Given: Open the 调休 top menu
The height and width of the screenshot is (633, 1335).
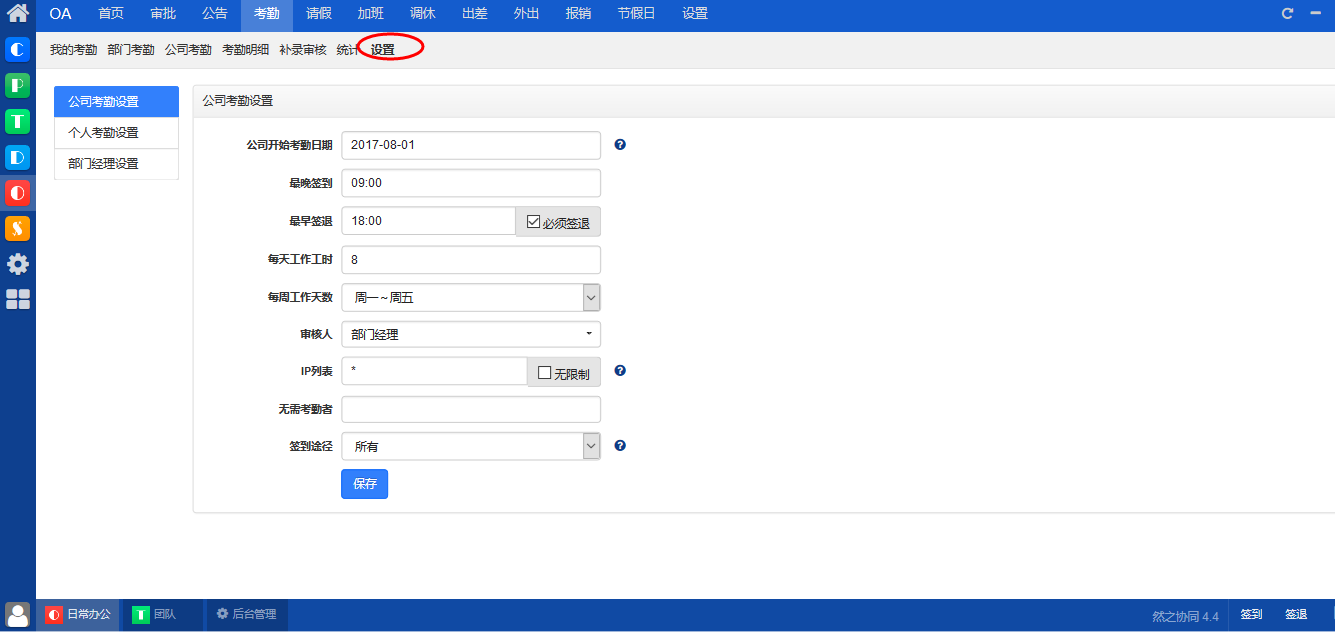Looking at the screenshot, I should pyautogui.click(x=423, y=14).
